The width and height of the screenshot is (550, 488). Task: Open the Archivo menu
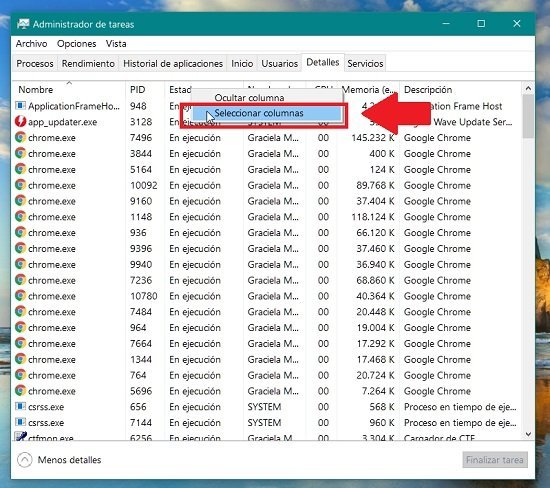(31, 44)
